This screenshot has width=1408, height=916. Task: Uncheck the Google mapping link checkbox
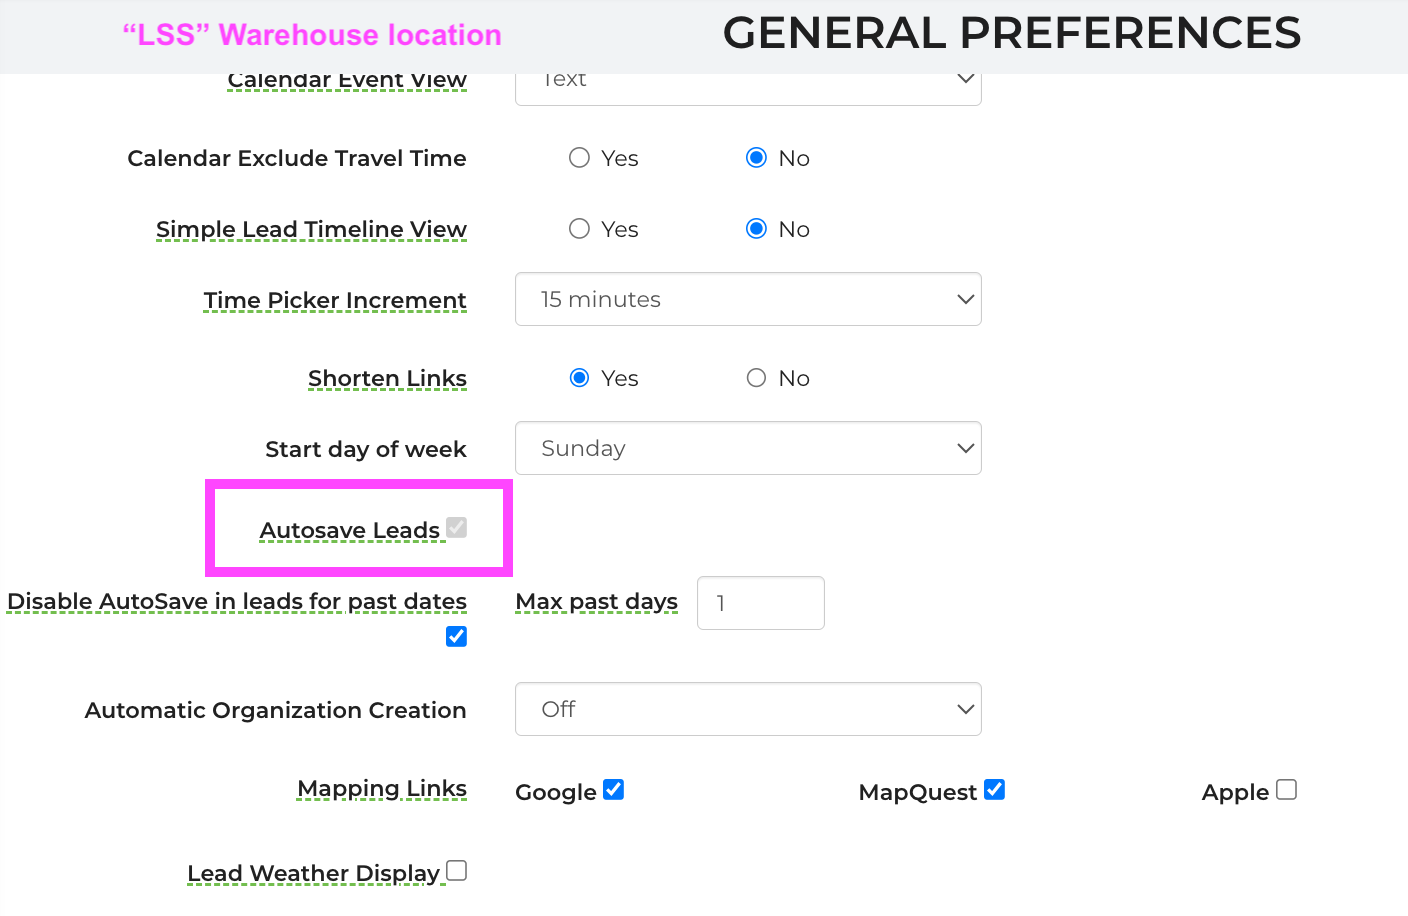point(614,790)
